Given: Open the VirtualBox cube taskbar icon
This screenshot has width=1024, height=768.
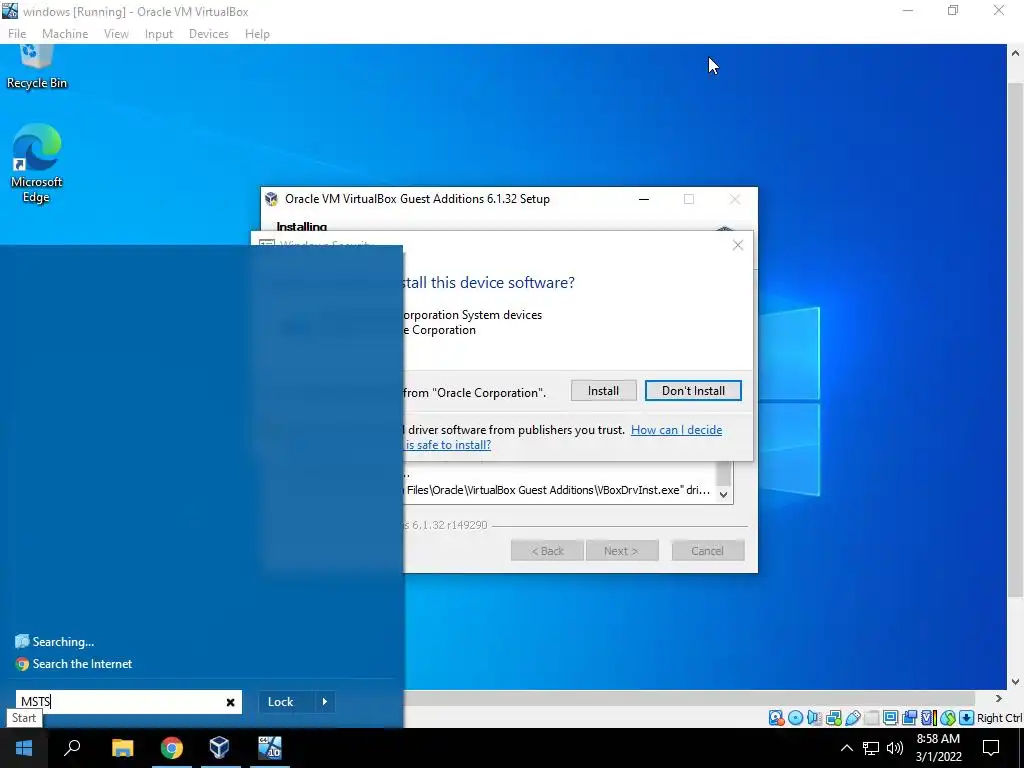Looking at the screenshot, I should click(x=219, y=748).
